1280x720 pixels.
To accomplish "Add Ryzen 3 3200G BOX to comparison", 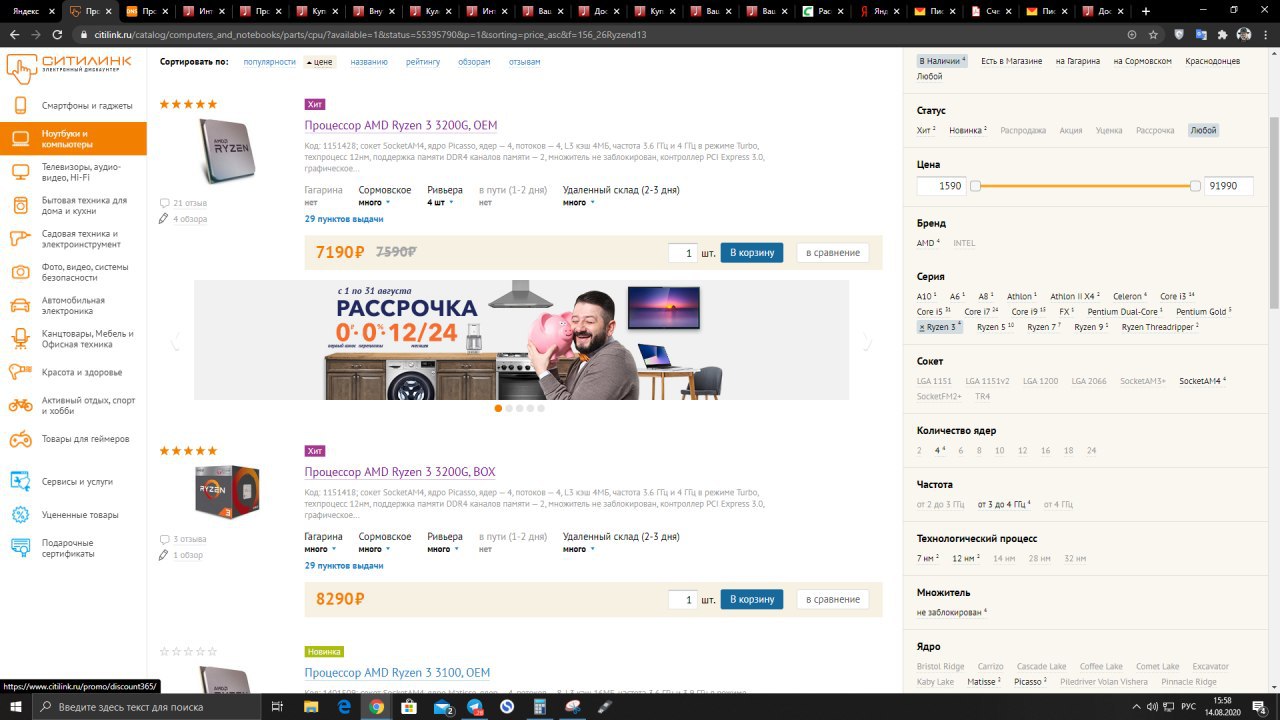I will (x=833, y=600).
